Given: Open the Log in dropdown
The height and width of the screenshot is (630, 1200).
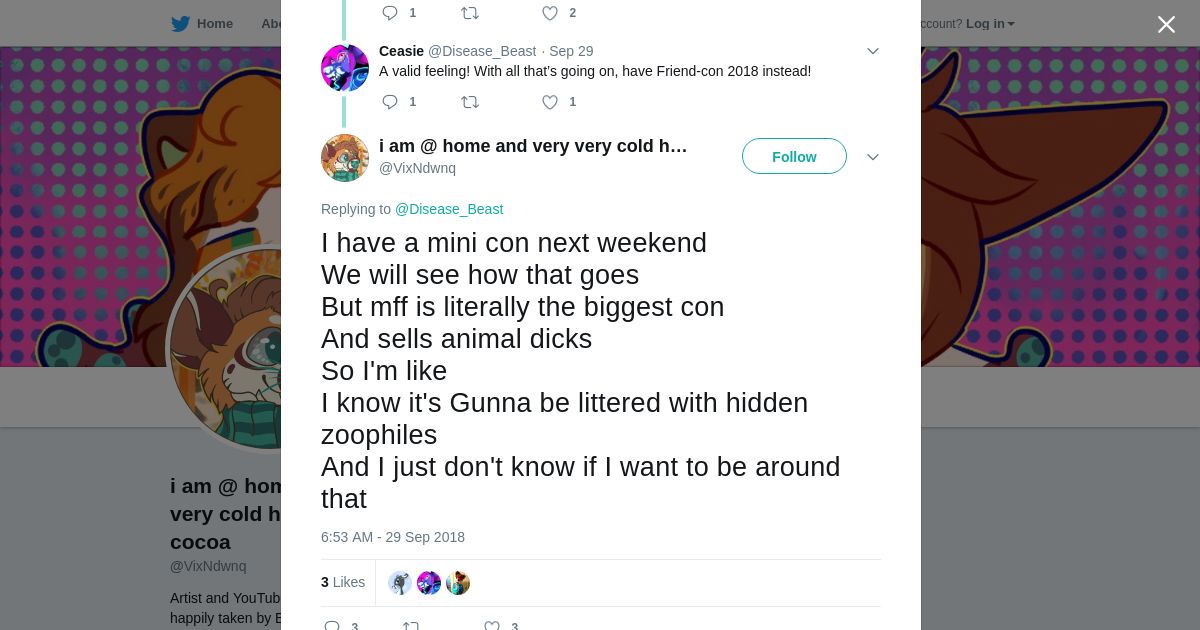Looking at the screenshot, I should click(990, 24).
